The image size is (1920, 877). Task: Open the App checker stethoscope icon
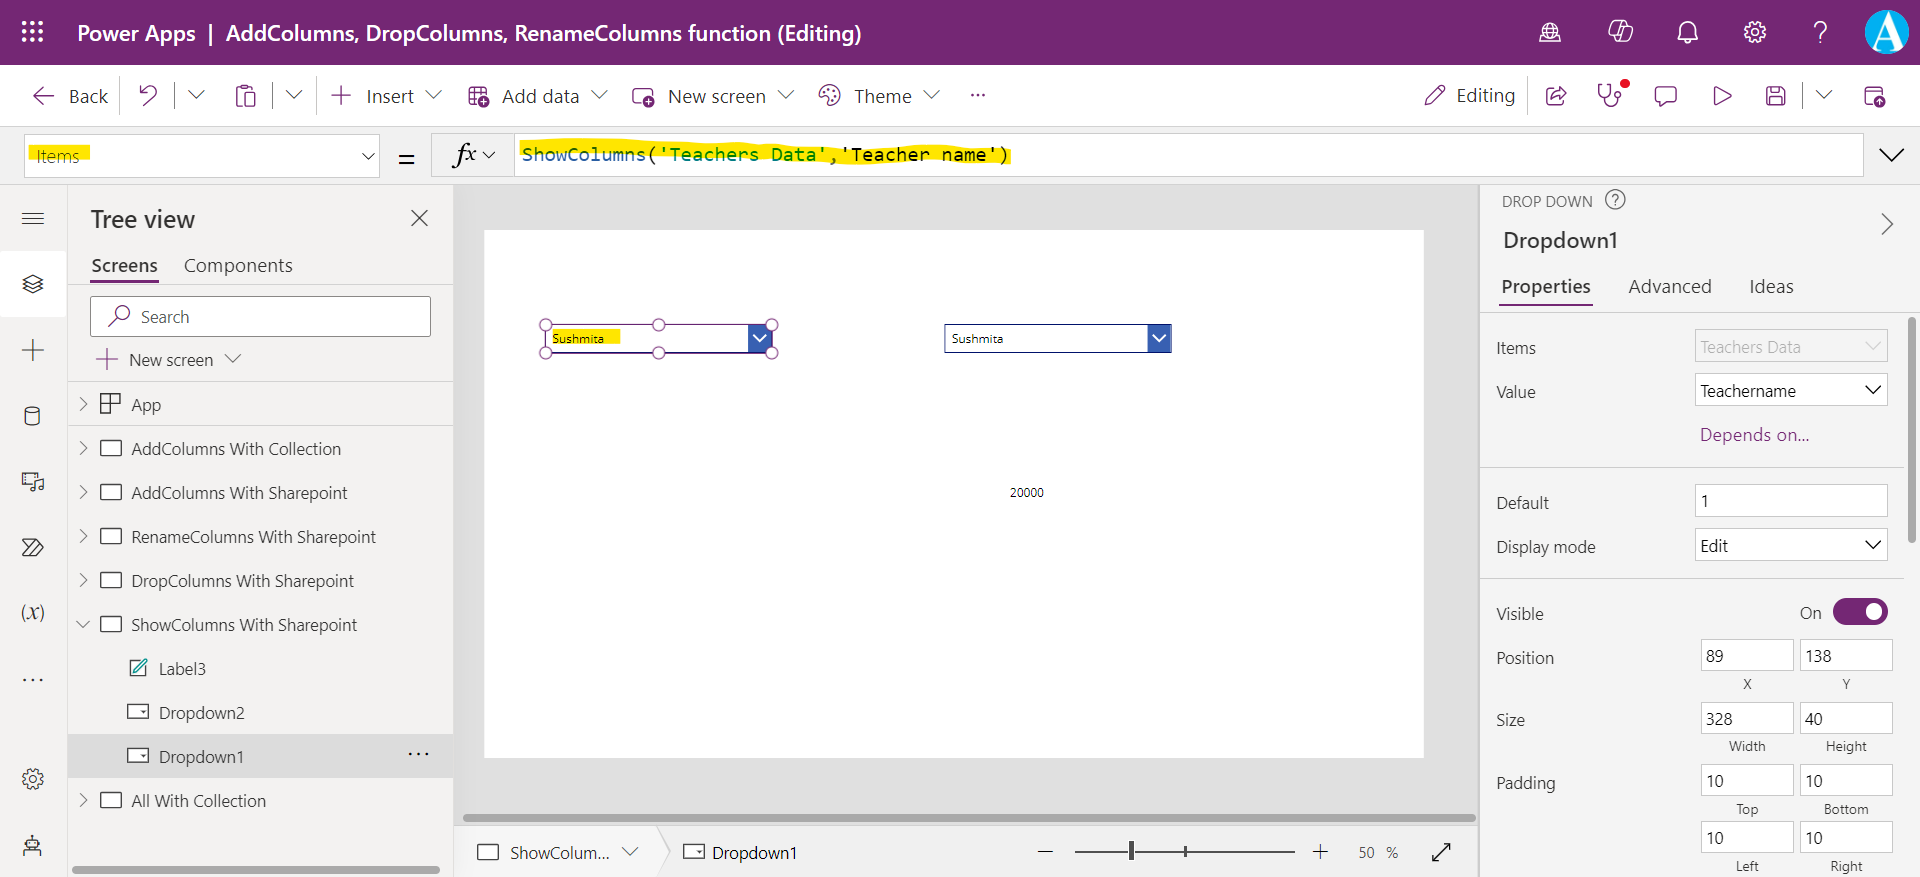coord(1609,96)
